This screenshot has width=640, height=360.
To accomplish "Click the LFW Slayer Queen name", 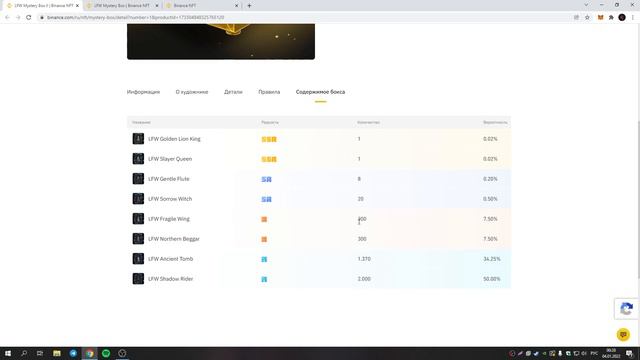I will tap(170, 159).
